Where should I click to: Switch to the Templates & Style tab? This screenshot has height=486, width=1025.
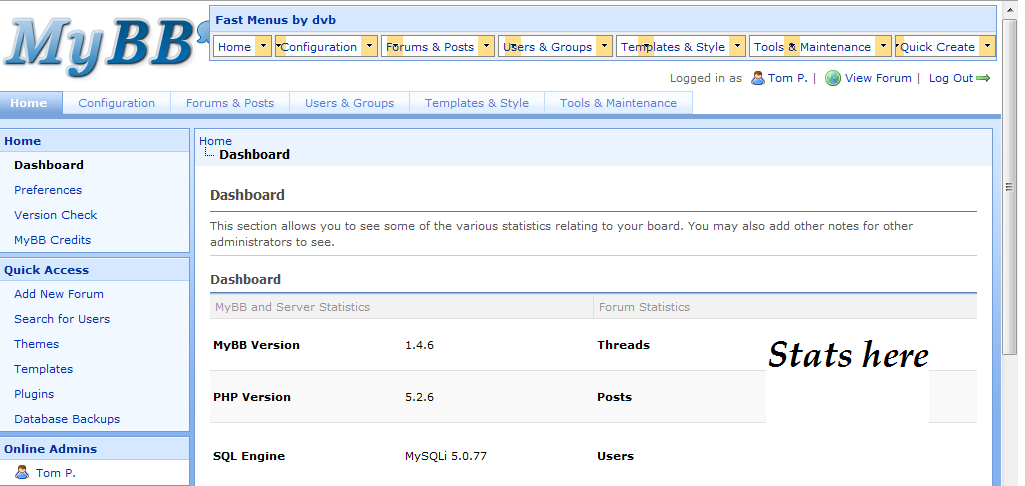477,103
